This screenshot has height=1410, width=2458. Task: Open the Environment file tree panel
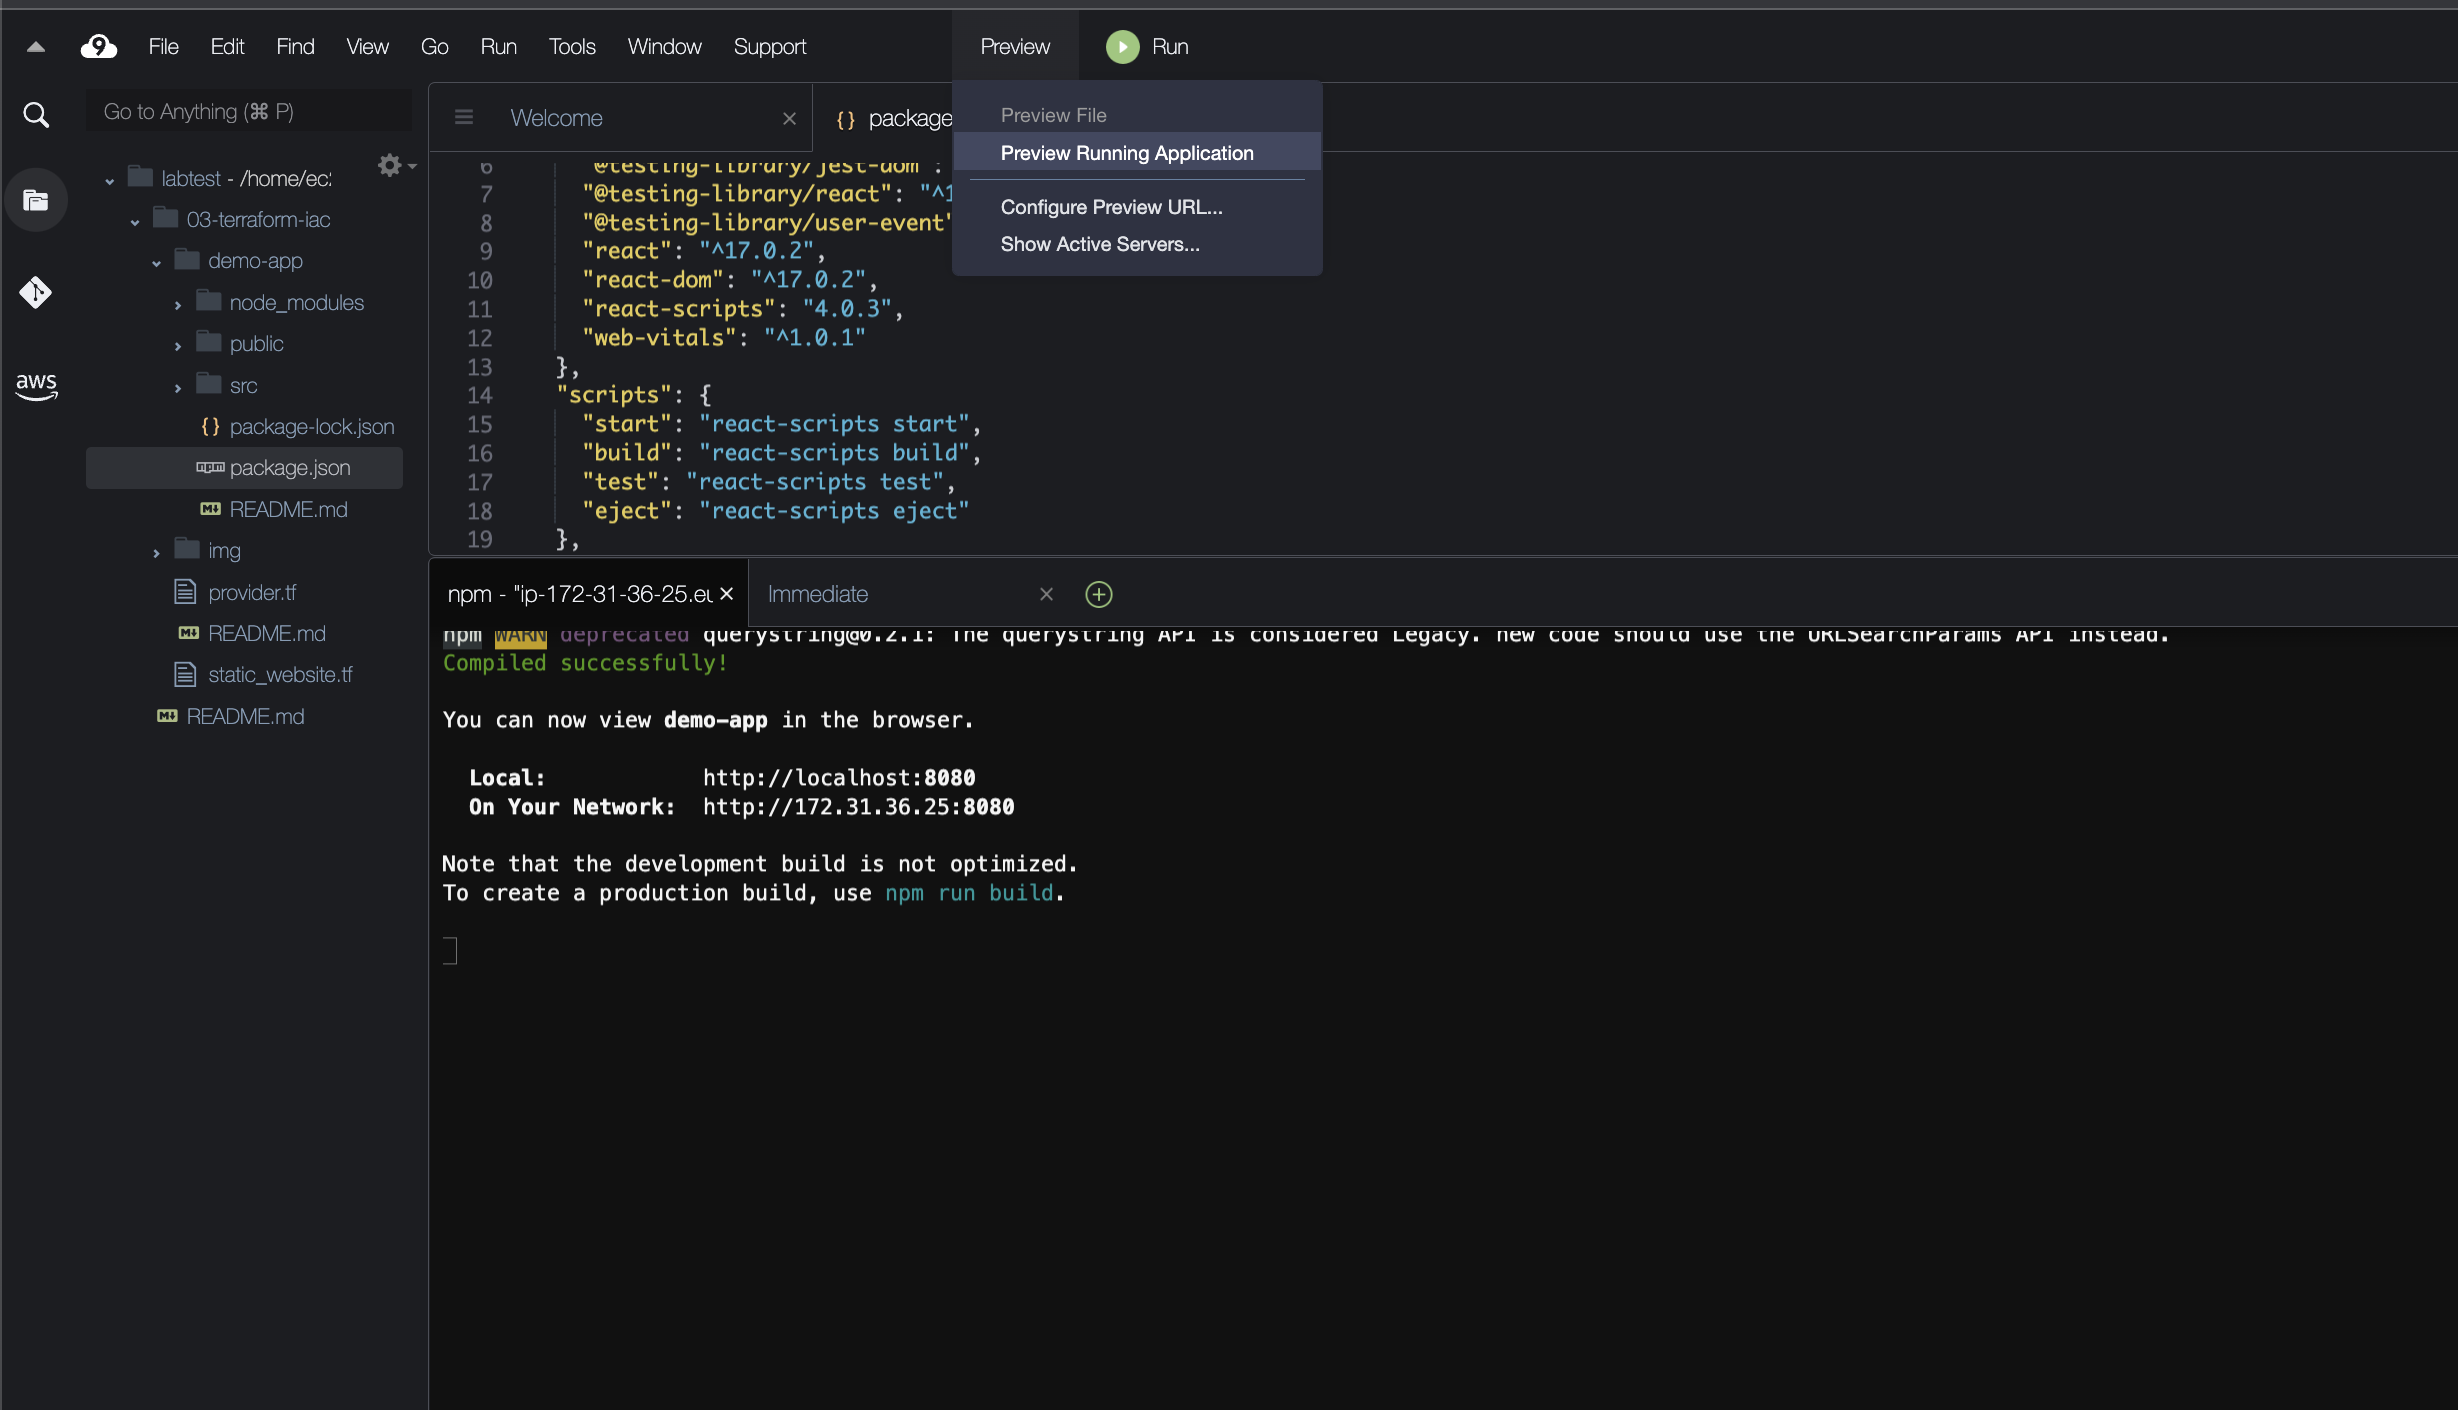(x=36, y=200)
